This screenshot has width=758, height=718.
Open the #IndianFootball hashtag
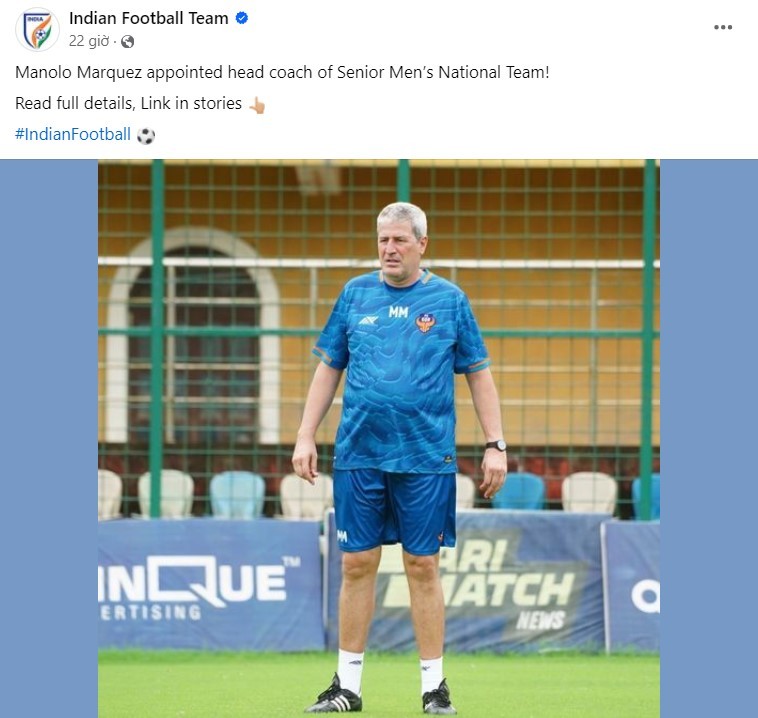73,134
